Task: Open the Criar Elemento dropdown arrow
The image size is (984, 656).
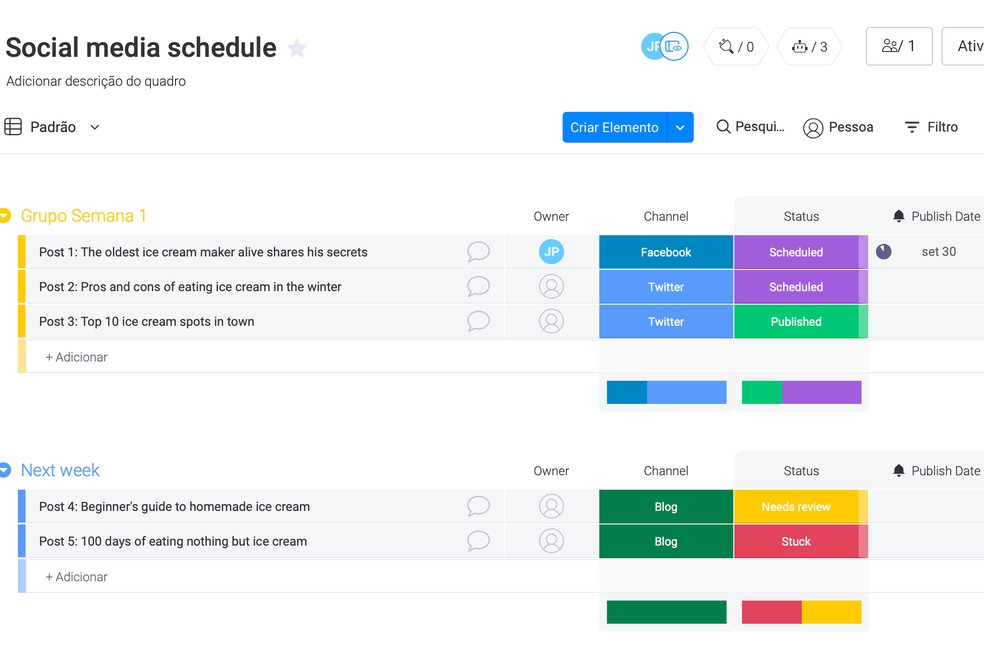Action: (680, 127)
